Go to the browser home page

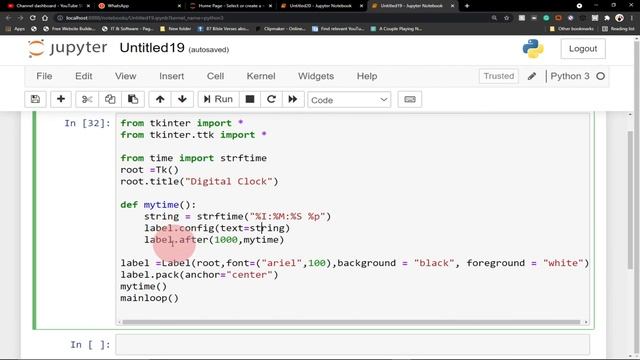(45, 18)
